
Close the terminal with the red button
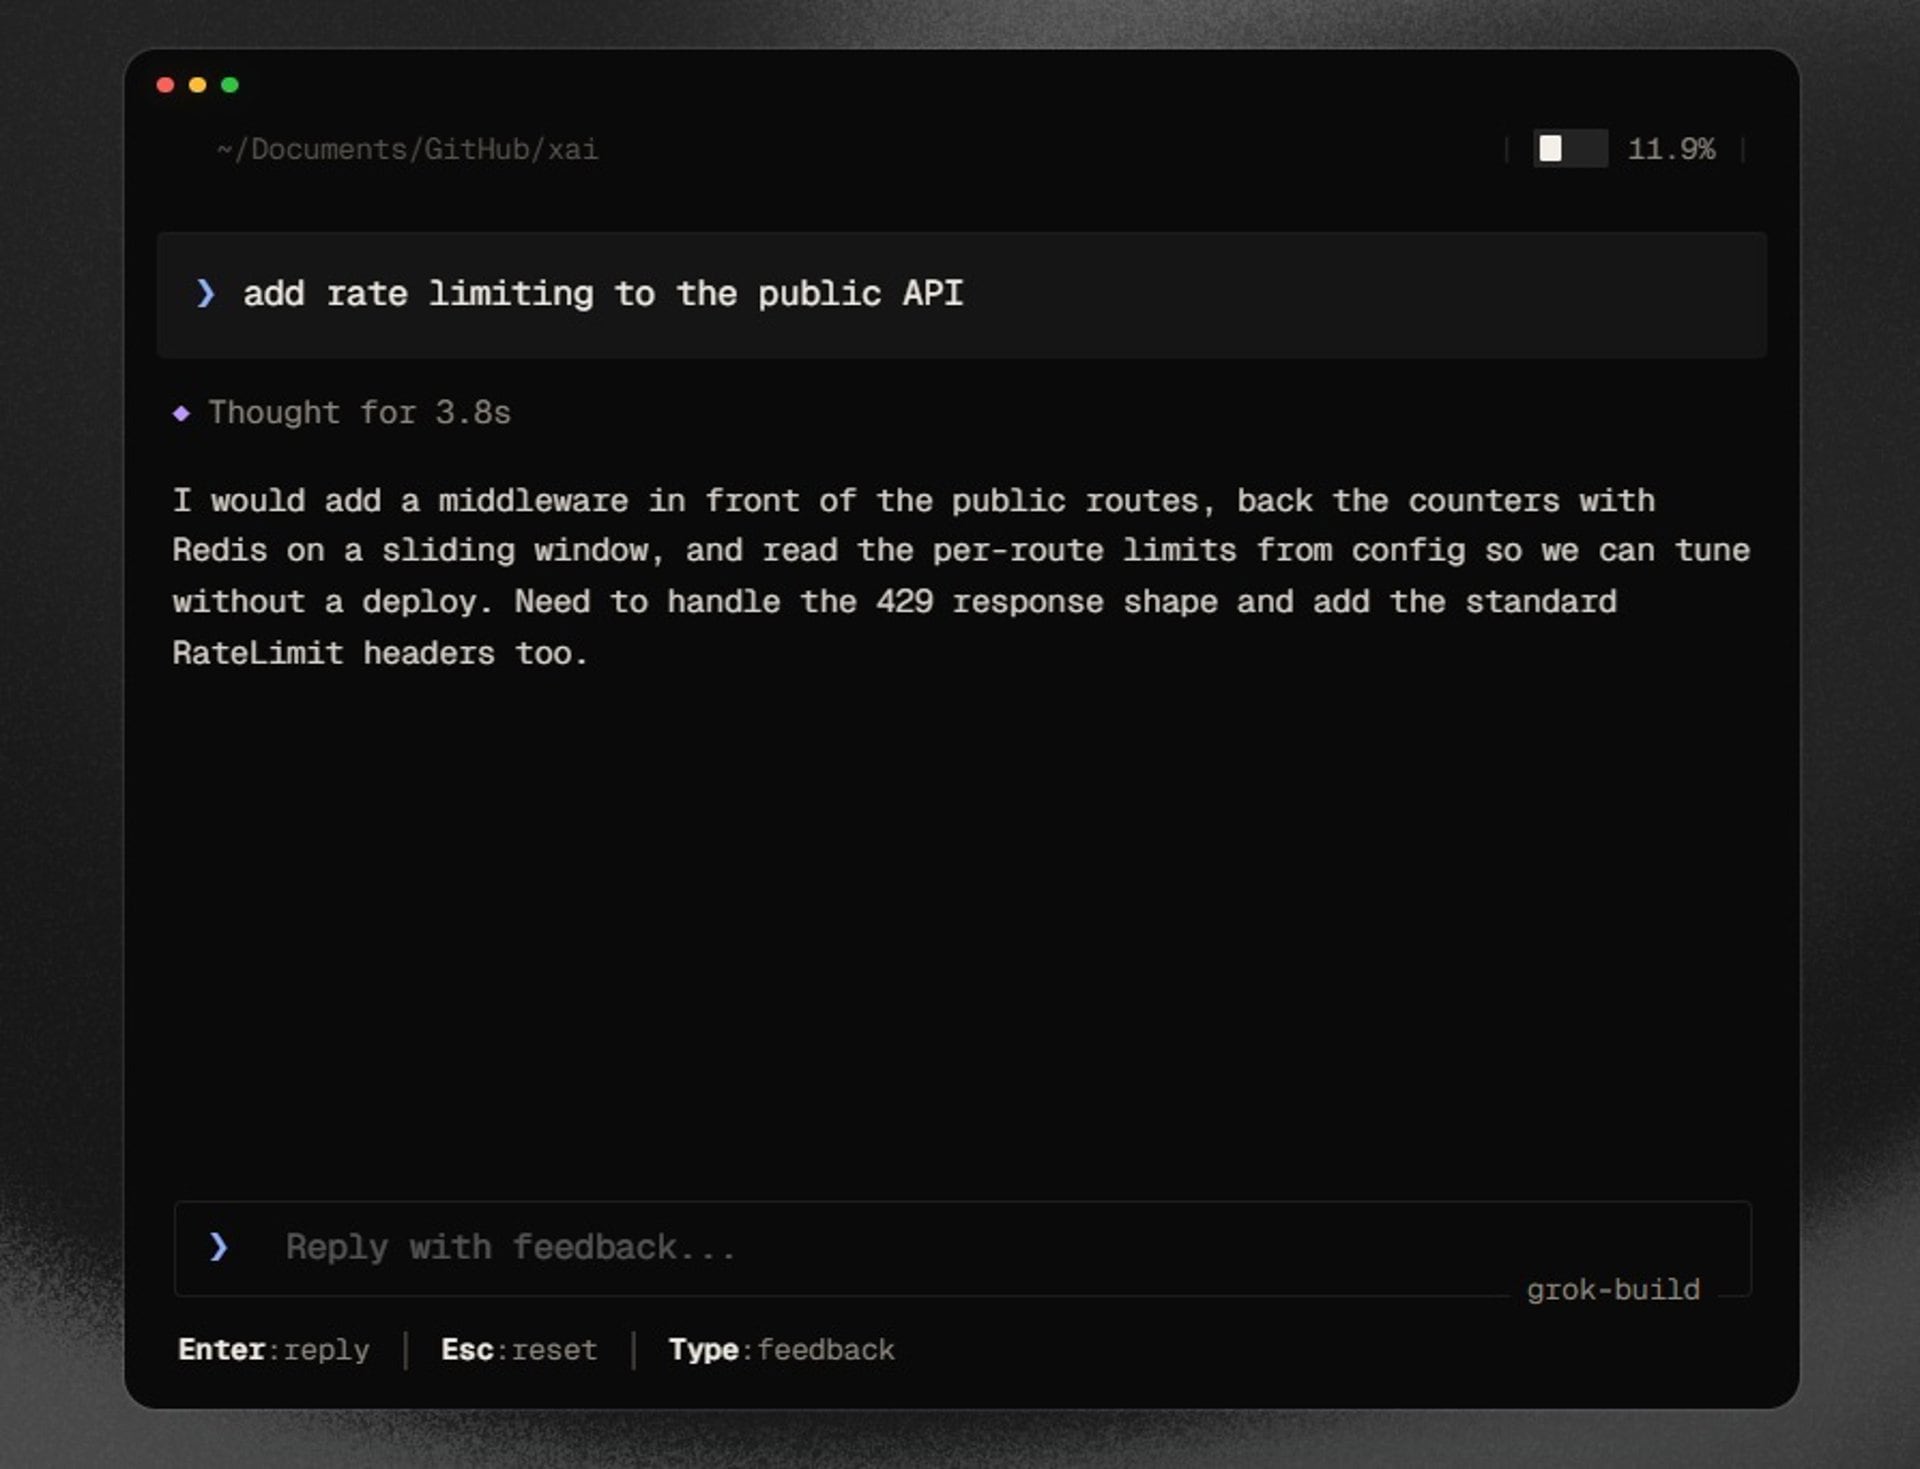pos(166,85)
